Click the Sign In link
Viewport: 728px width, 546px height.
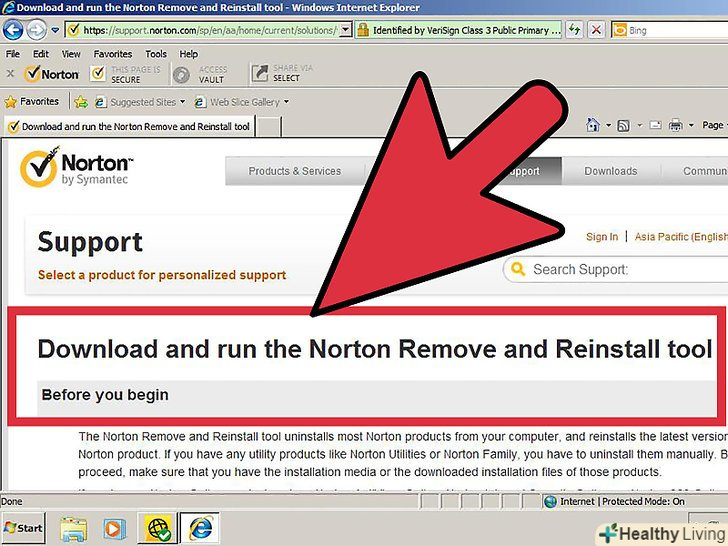(602, 237)
